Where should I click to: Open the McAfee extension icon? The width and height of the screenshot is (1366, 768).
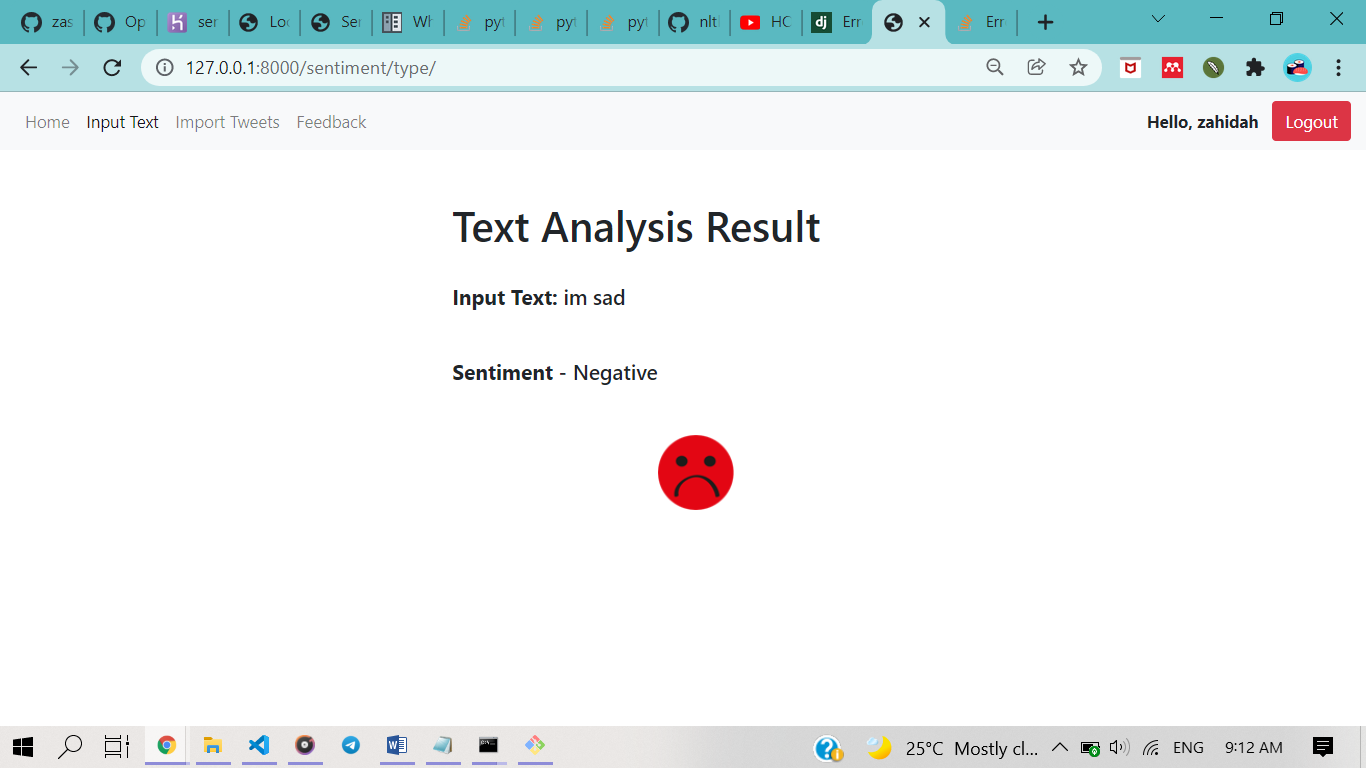click(1130, 67)
